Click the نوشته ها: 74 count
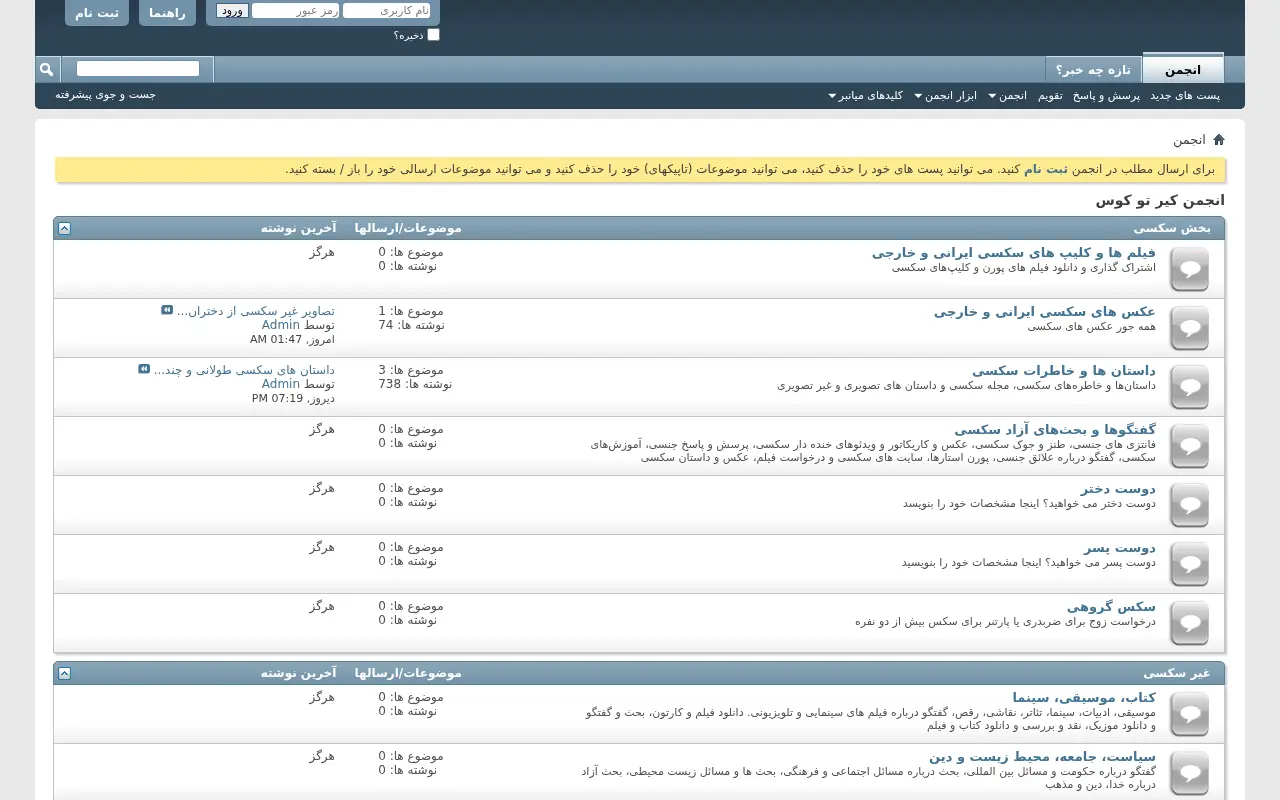This screenshot has width=1280, height=800. click(411, 325)
